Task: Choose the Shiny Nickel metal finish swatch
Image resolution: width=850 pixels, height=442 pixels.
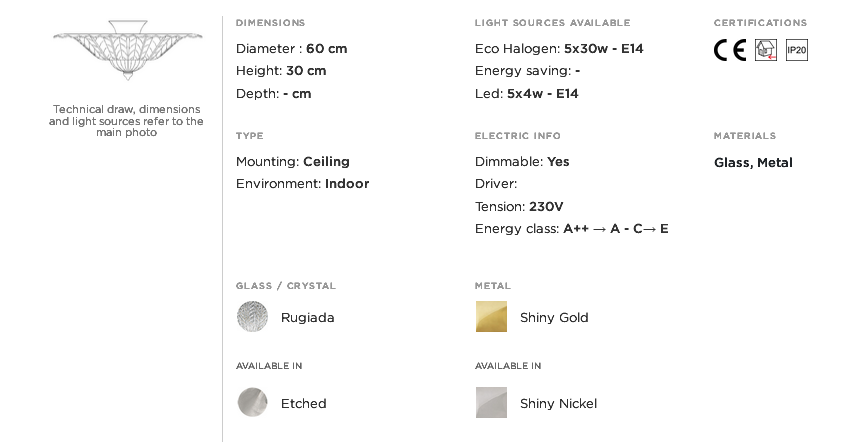Action: (491, 402)
